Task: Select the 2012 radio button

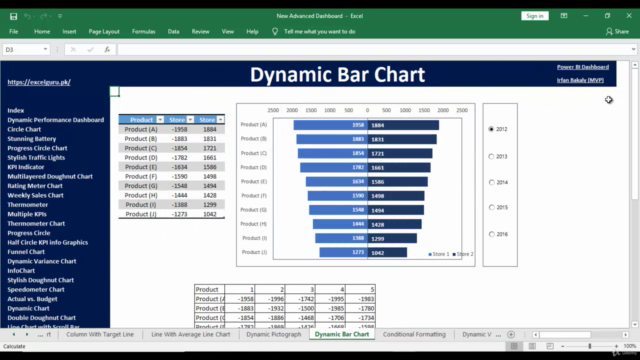Action: click(x=491, y=129)
